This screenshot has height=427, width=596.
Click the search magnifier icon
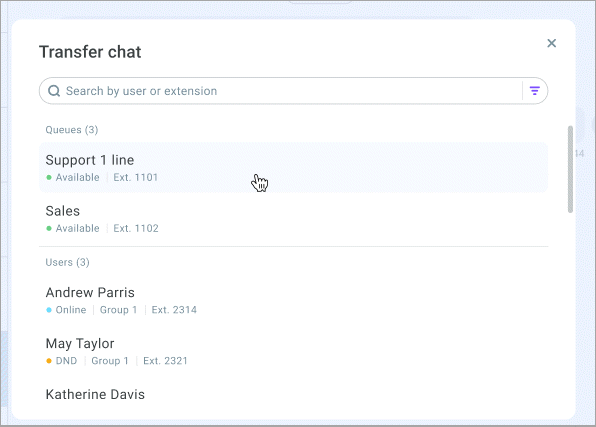pyautogui.click(x=54, y=91)
